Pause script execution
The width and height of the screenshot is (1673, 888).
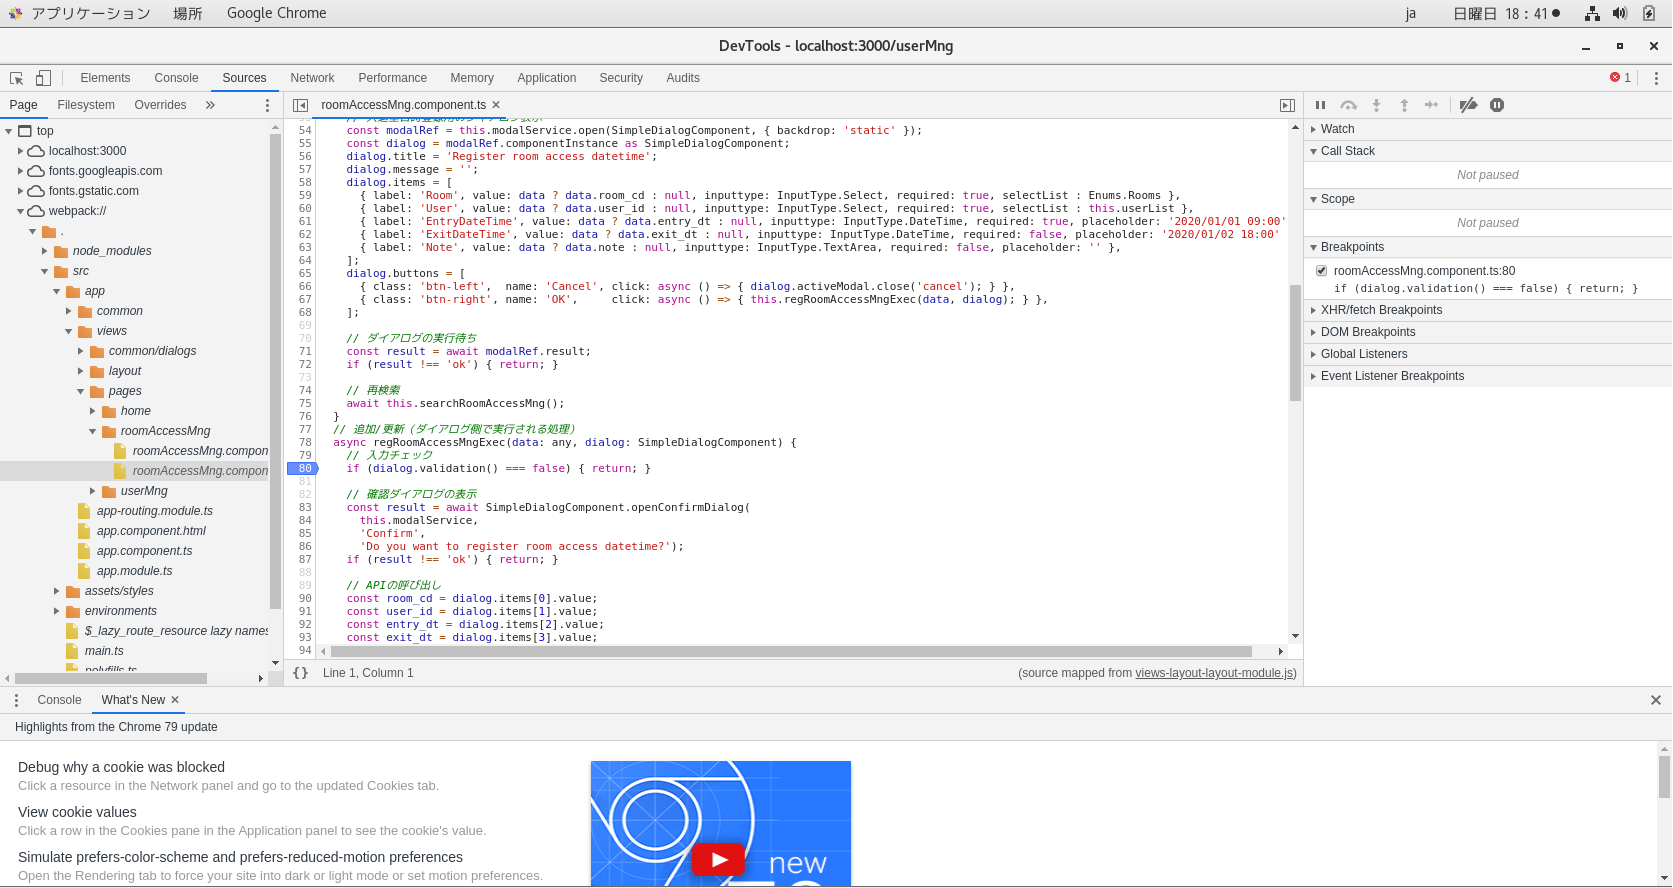1320,105
